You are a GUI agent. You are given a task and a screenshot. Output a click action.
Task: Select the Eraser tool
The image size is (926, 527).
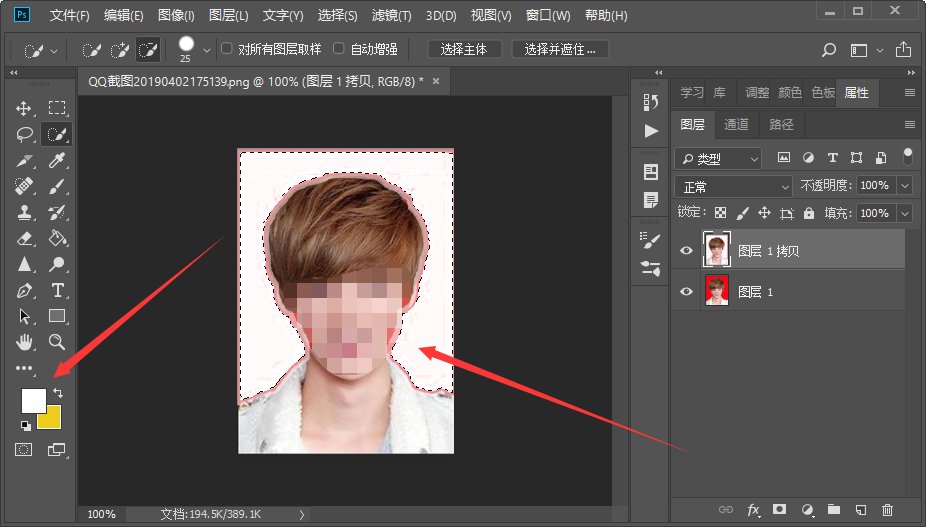[x=24, y=238]
